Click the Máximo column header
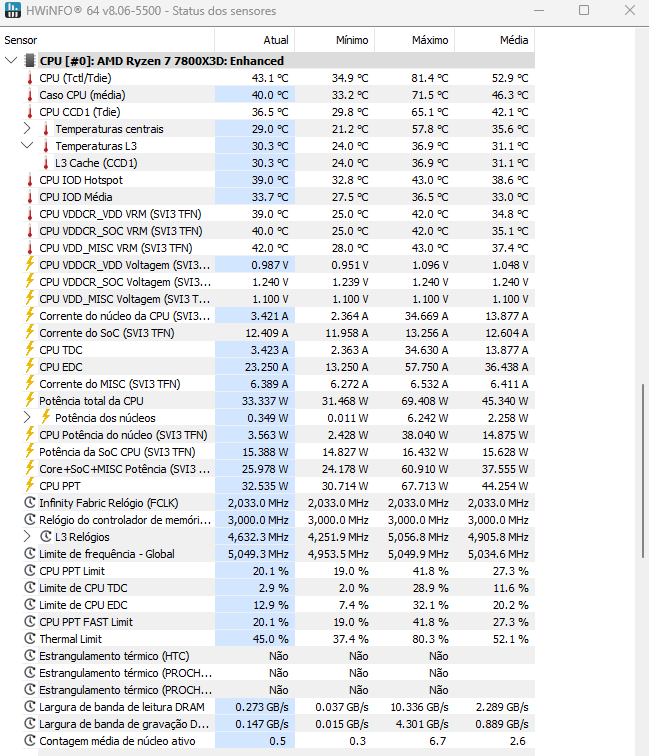 415,40
